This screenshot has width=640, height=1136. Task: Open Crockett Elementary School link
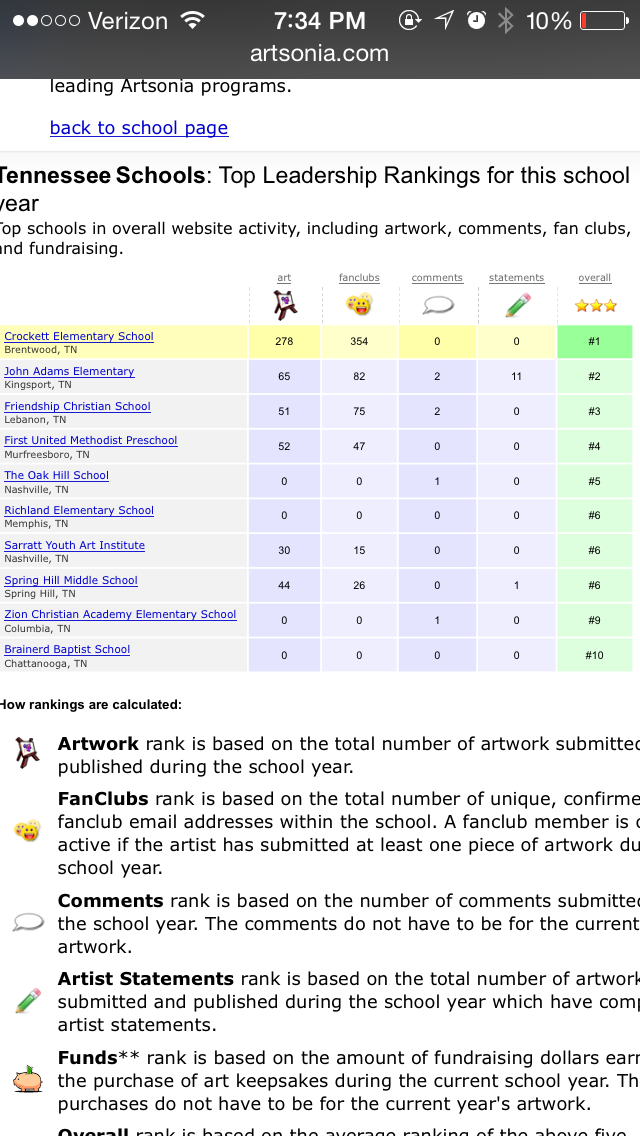(79, 336)
